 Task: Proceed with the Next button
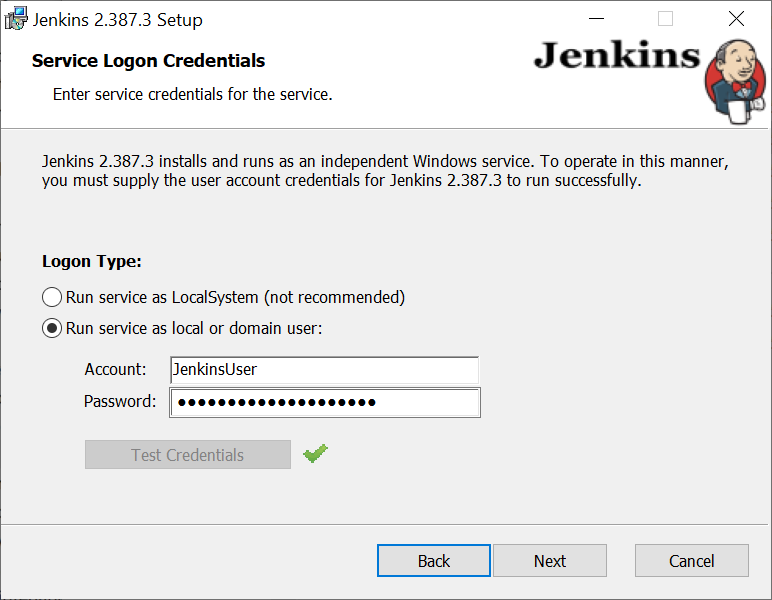[x=550, y=561]
